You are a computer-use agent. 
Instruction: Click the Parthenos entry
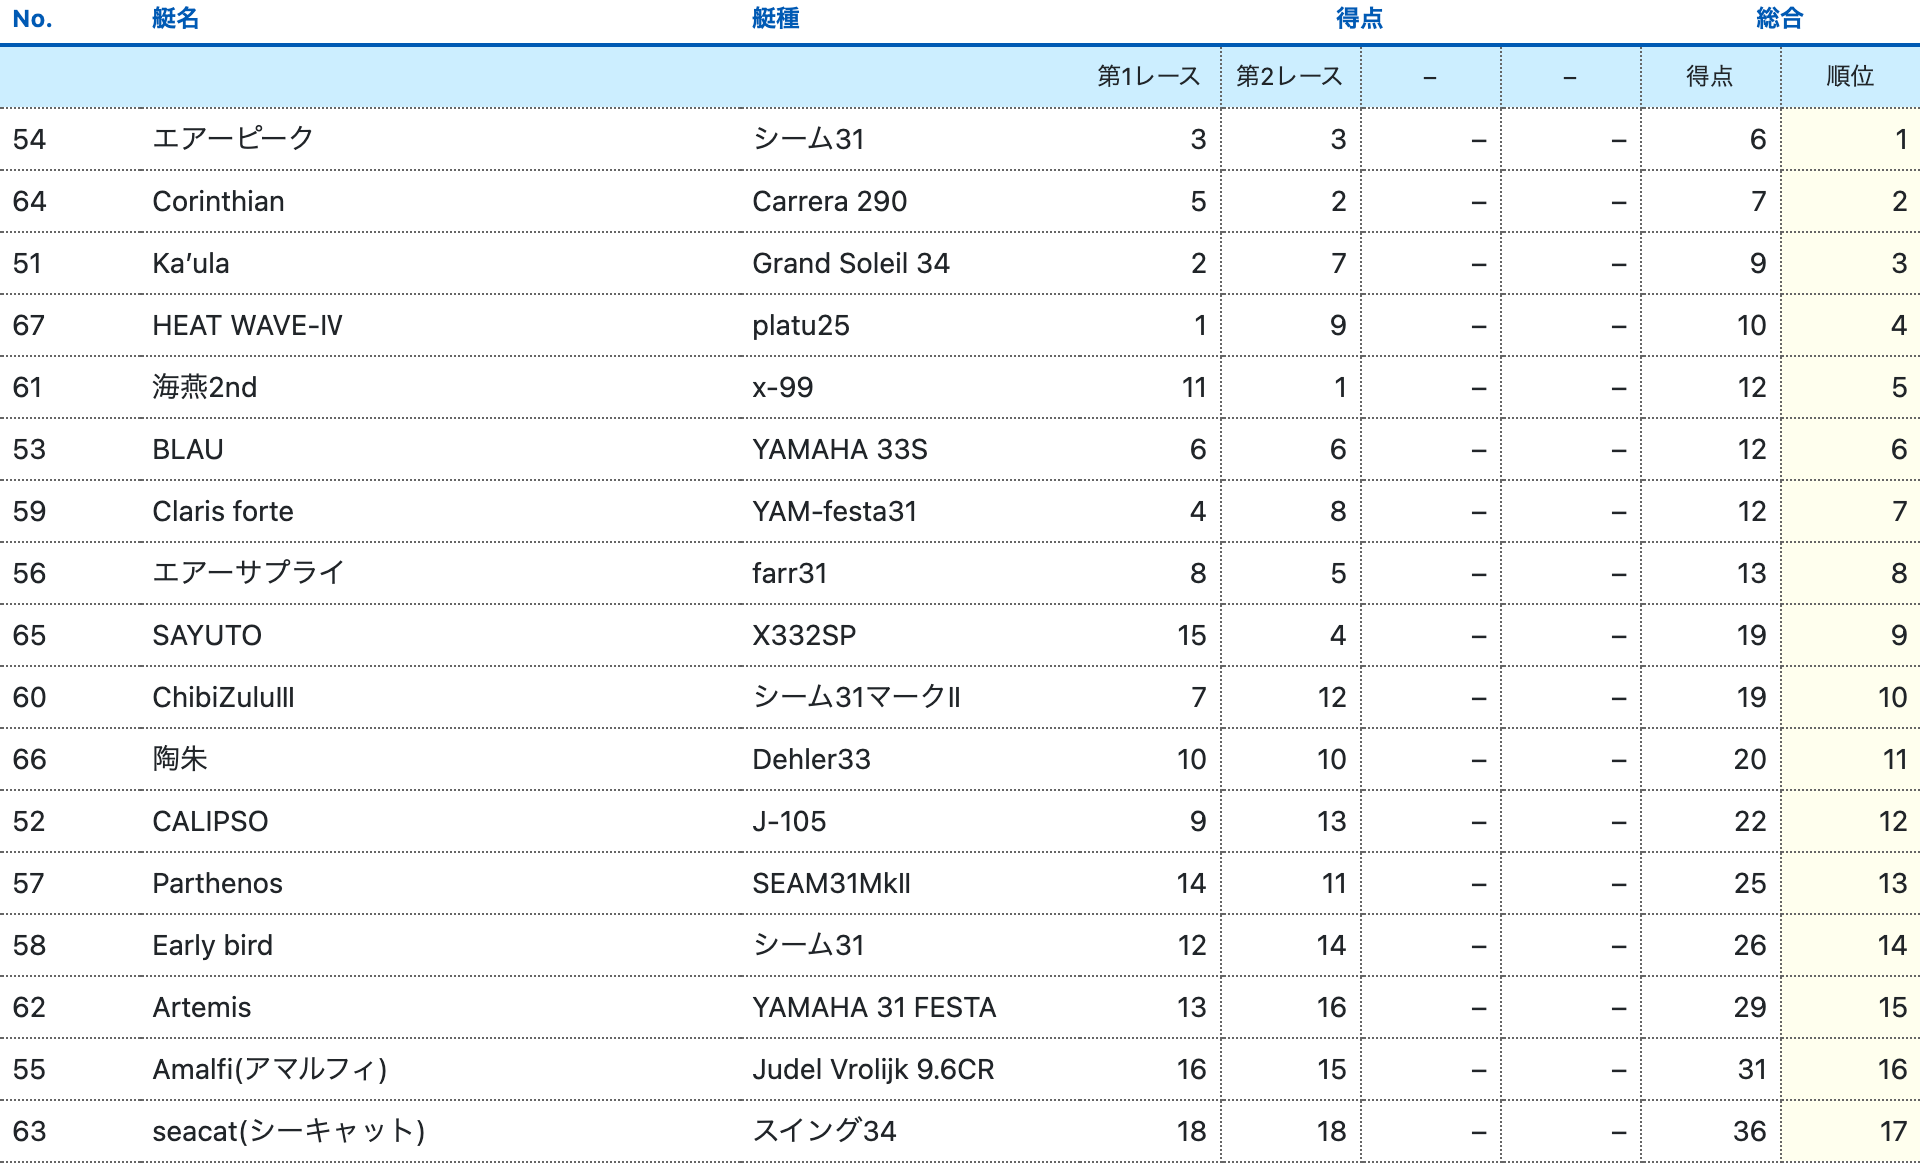(217, 883)
